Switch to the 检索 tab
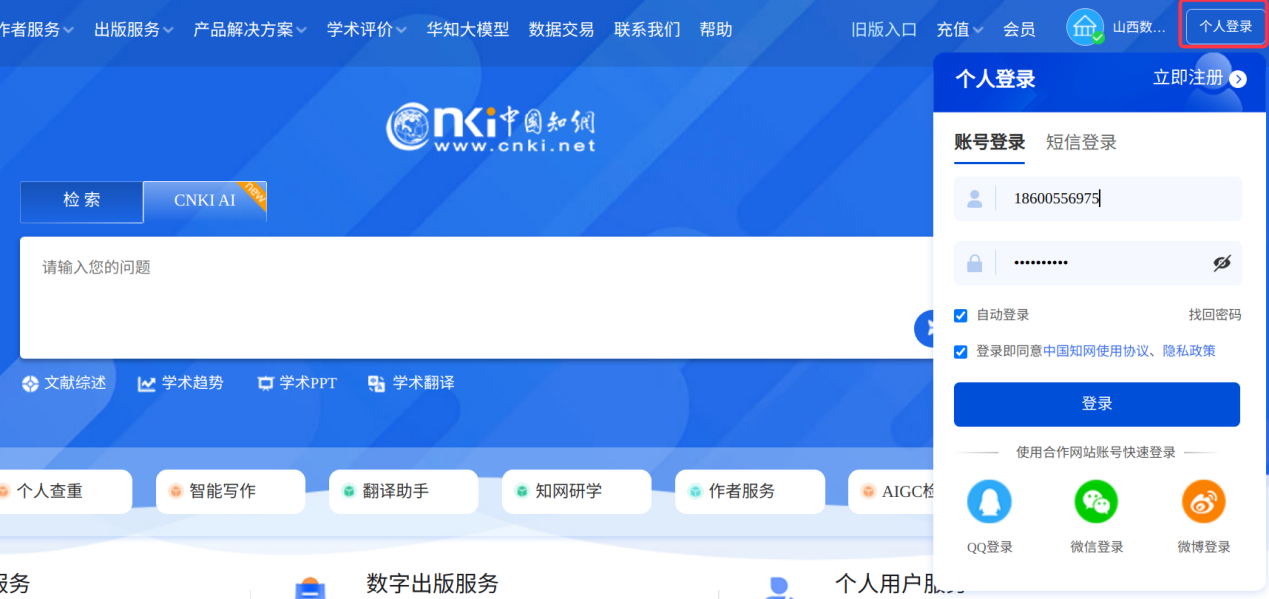This screenshot has width=1269, height=599. pos(82,201)
